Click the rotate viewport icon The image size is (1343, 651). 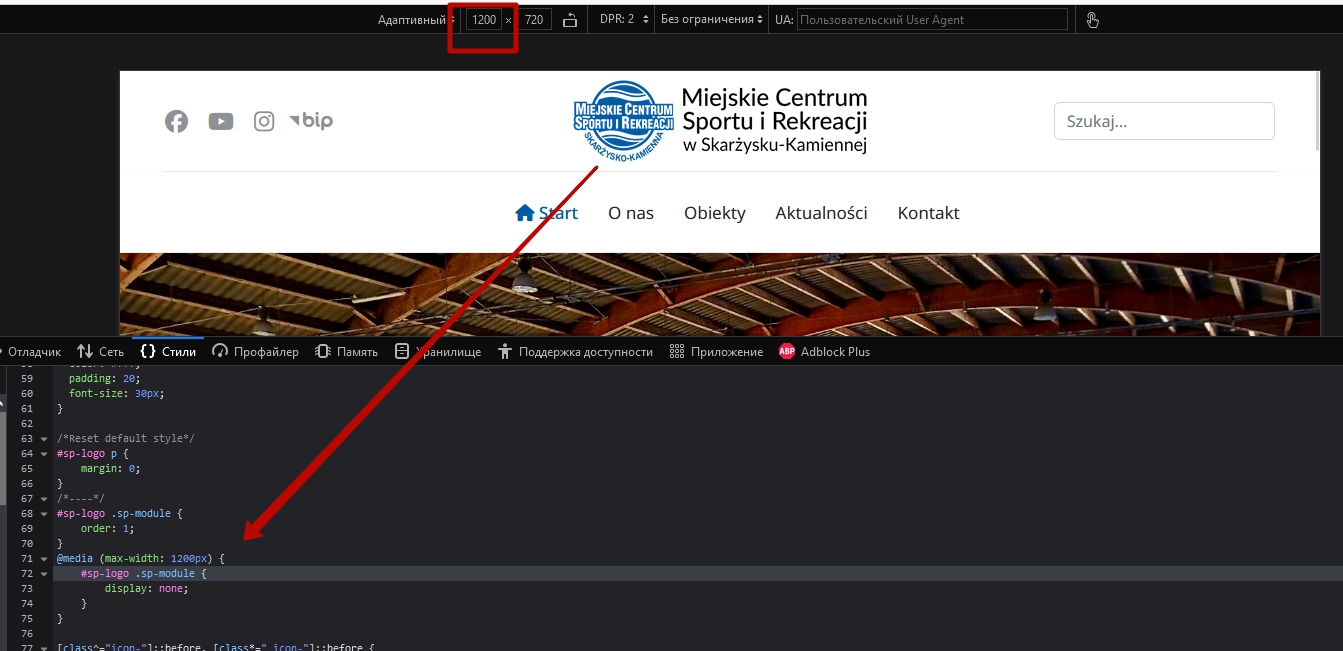(570, 20)
